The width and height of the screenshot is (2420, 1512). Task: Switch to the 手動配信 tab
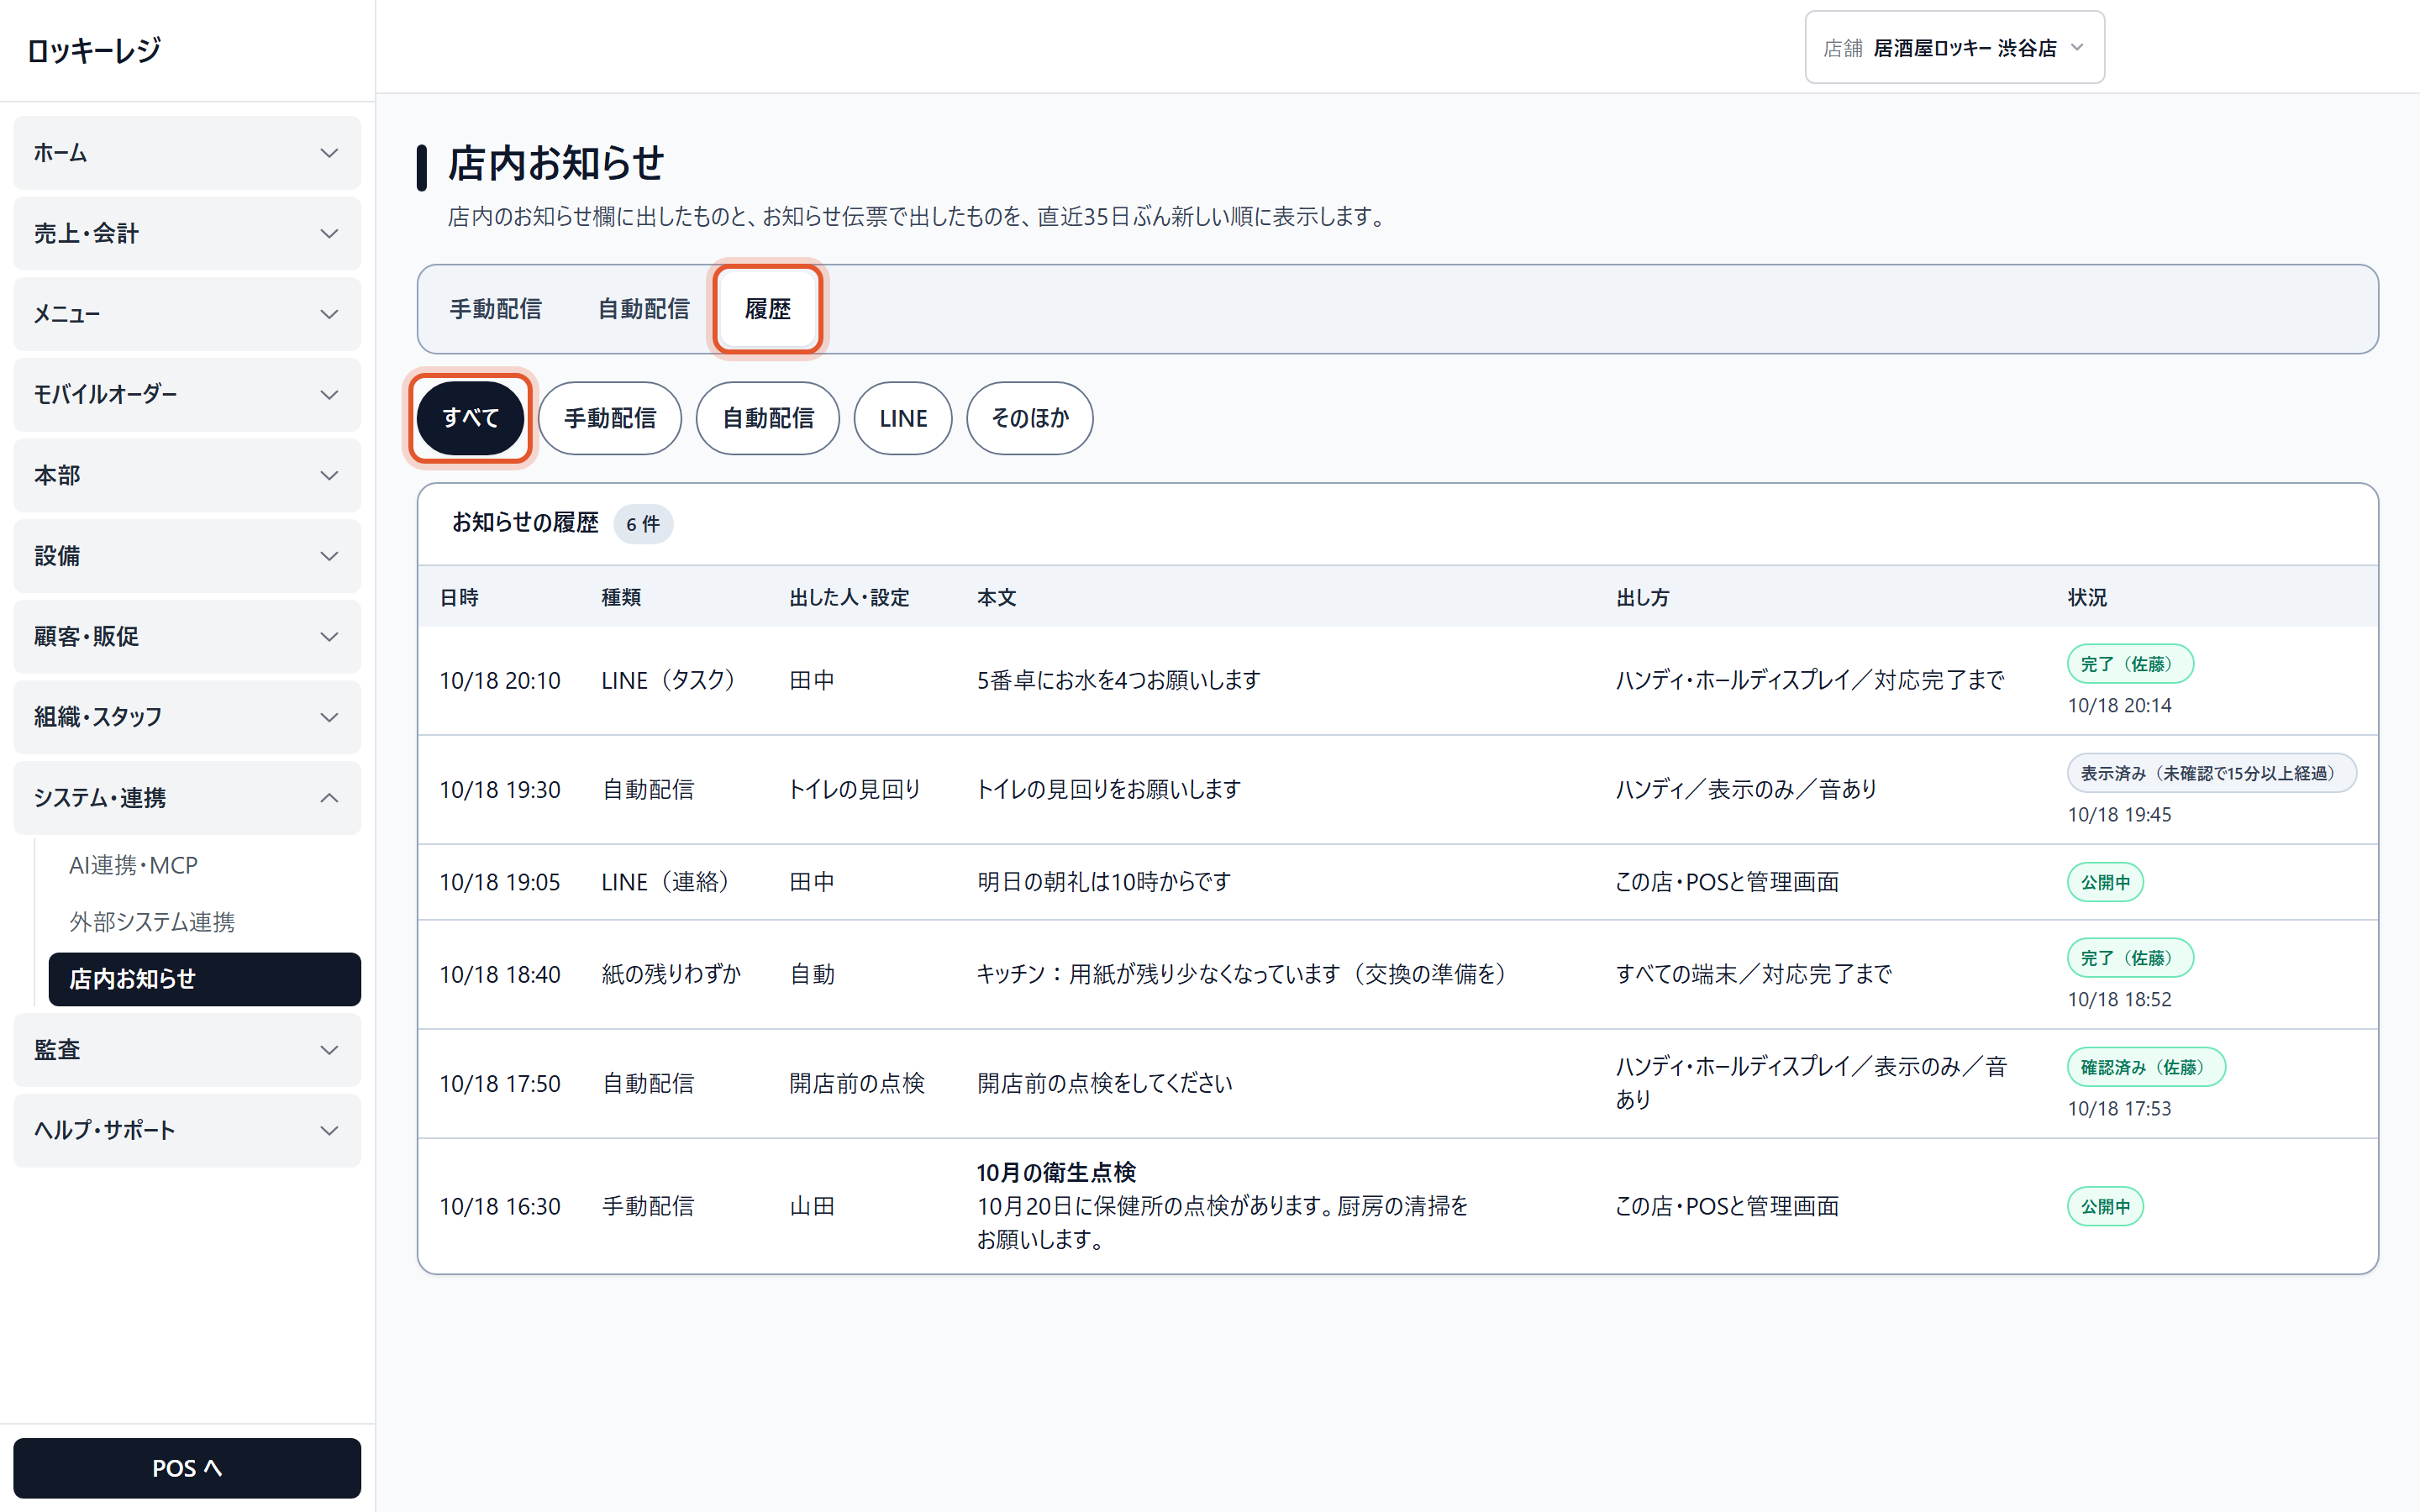tap(495, 309)
